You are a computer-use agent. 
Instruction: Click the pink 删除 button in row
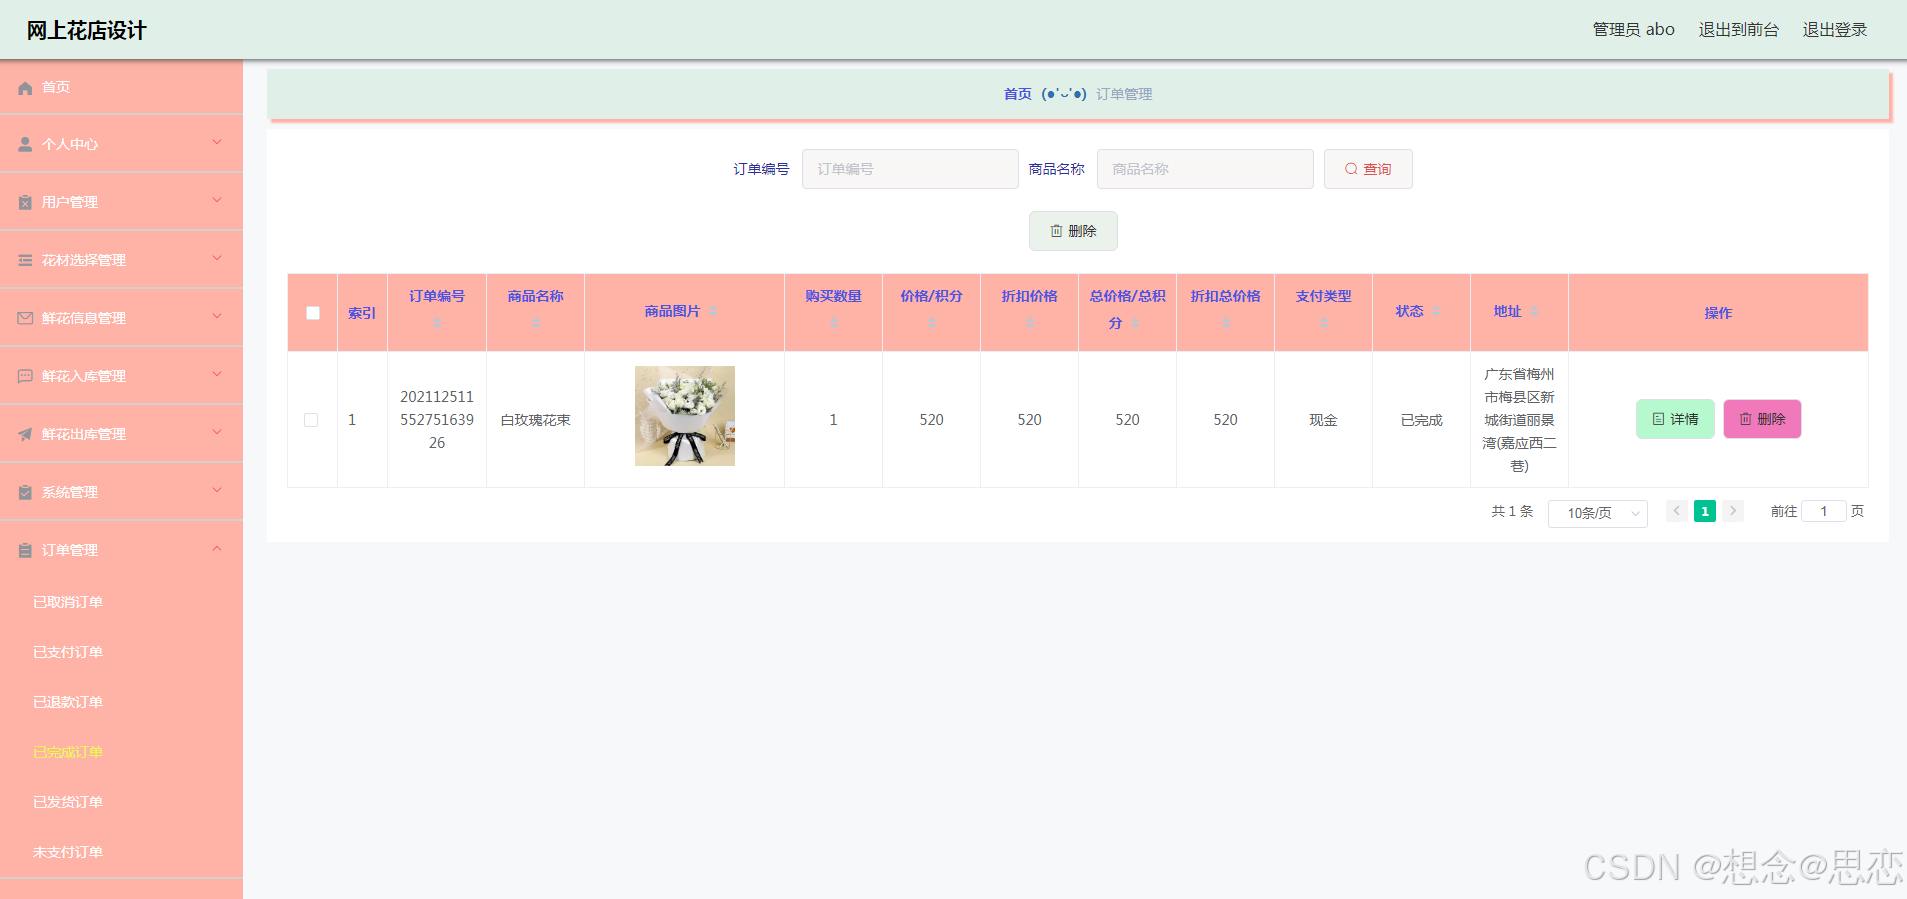(1762, 419)
